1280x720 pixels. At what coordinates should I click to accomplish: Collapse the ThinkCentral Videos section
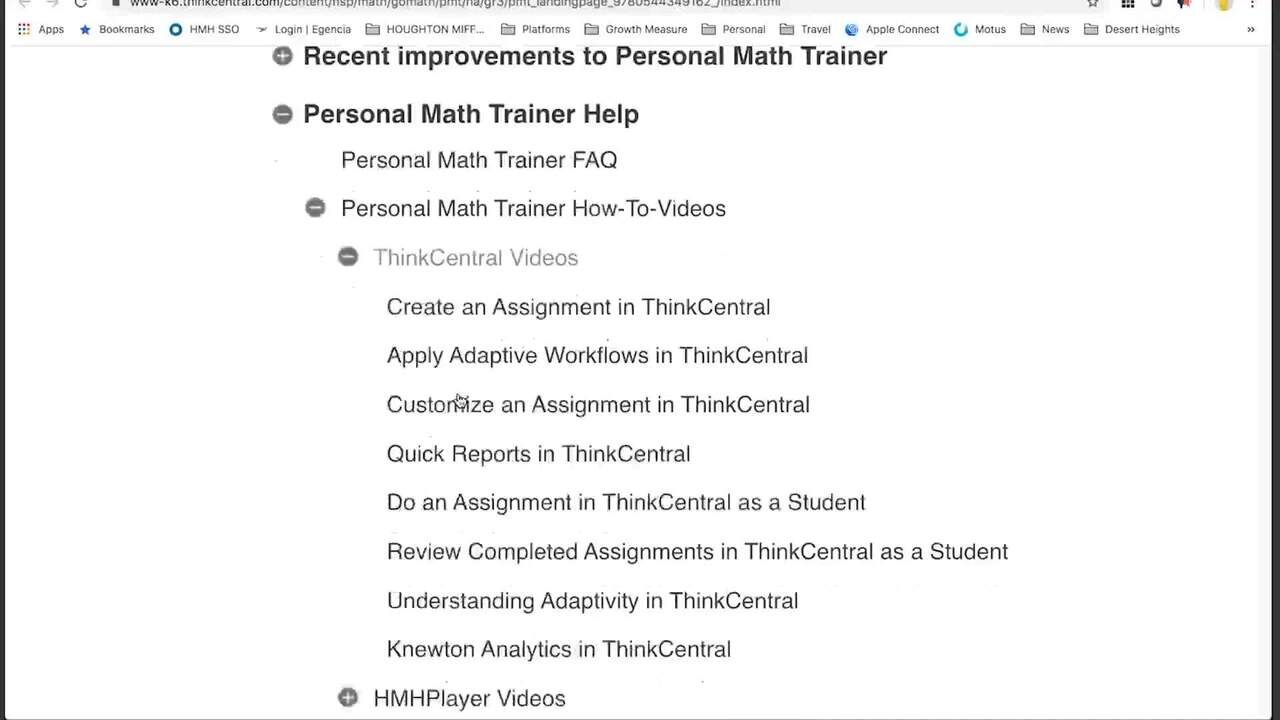(x=347, y=257)
